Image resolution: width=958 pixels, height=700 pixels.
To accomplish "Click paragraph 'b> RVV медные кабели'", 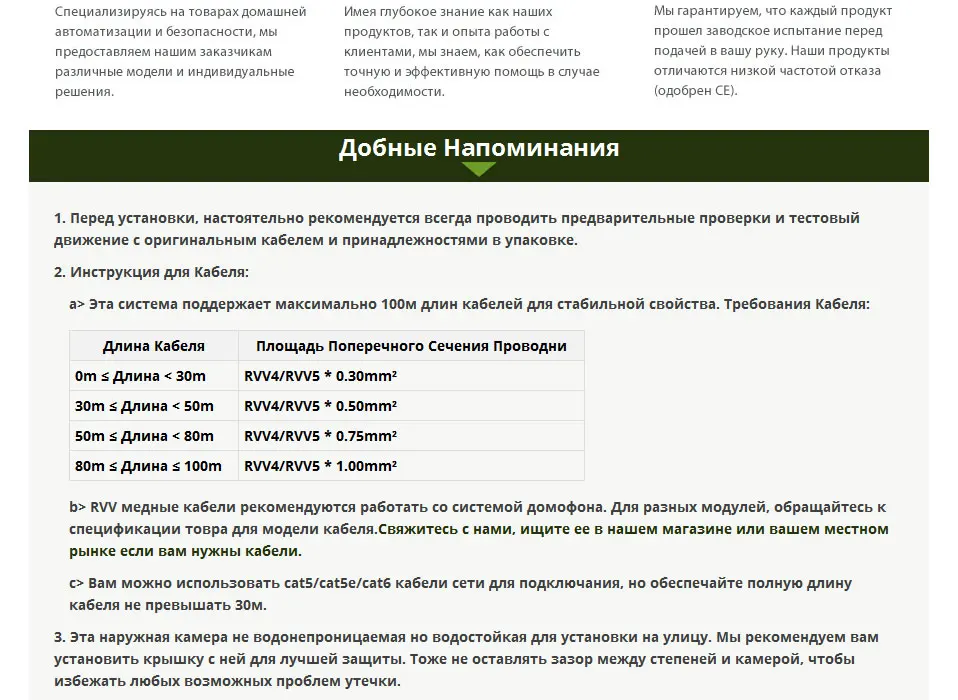I will pyautogui.click(x=478, y=529).
